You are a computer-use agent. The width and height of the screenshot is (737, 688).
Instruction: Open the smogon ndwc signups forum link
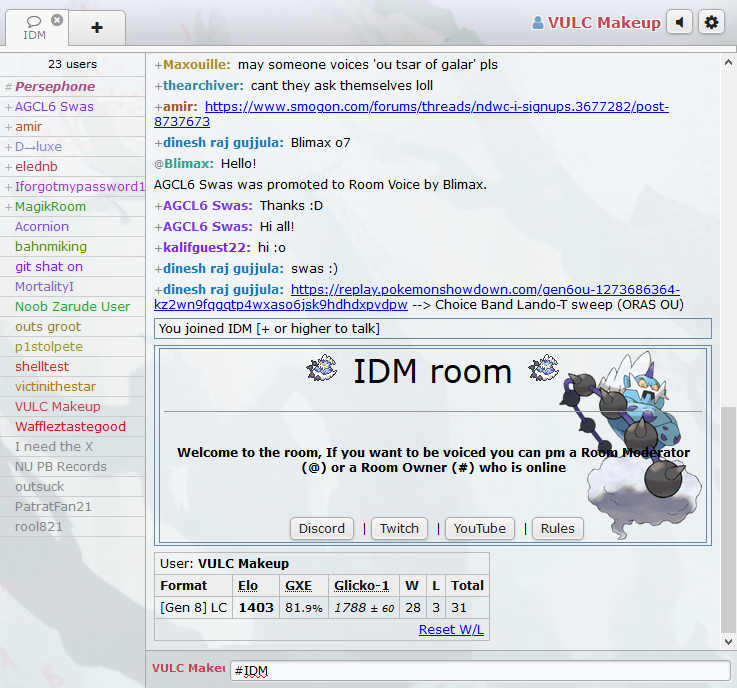pos(437,107)
